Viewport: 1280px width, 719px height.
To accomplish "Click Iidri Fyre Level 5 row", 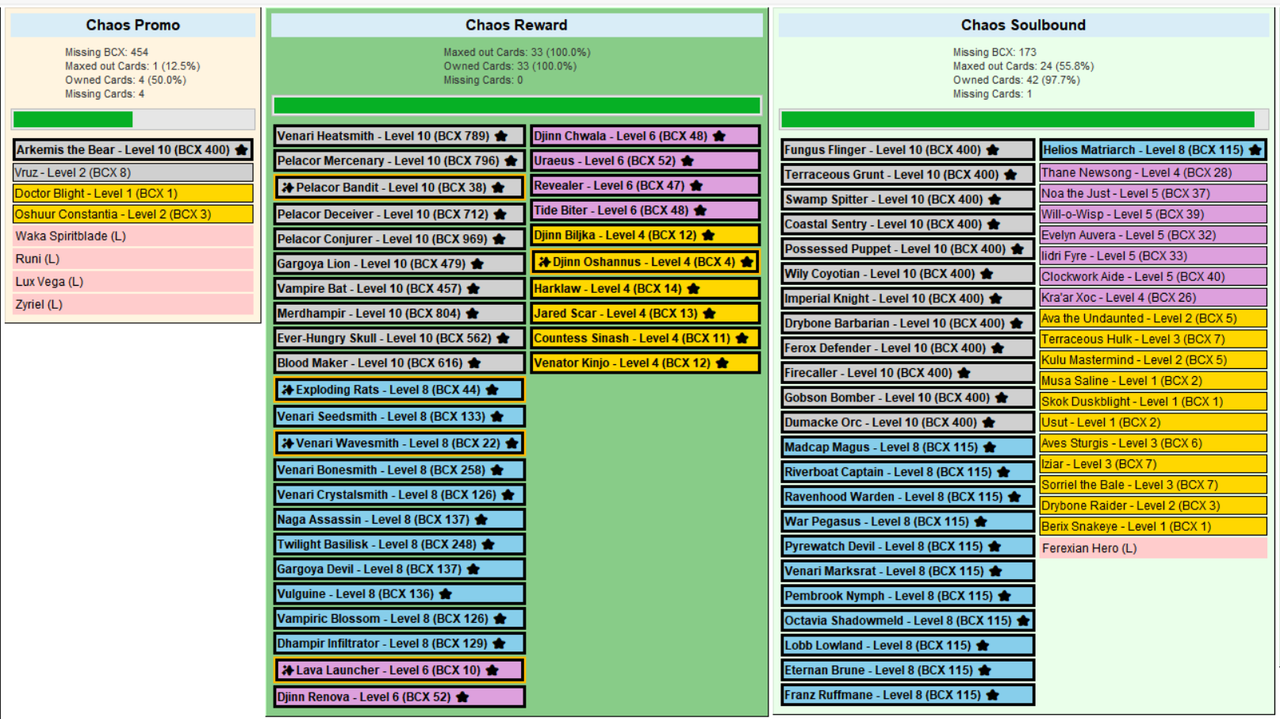I will [1153, 256].
